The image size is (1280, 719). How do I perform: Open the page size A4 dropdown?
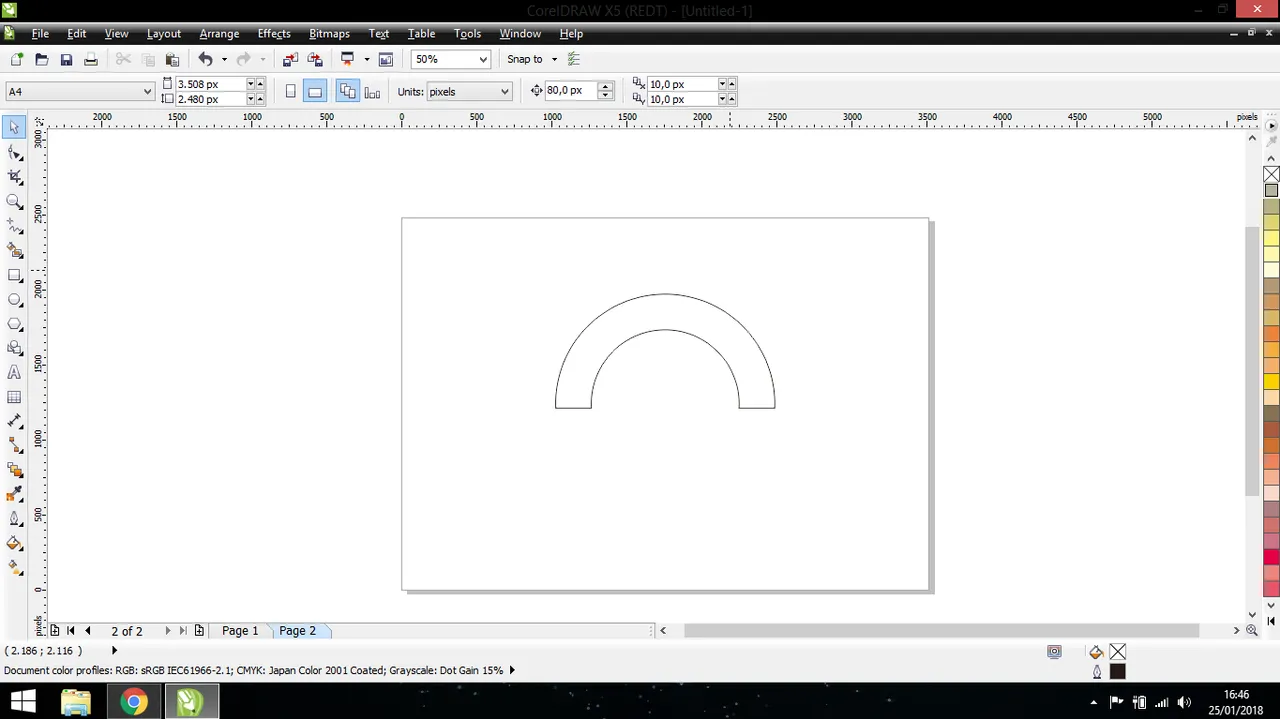pos(147,91)
